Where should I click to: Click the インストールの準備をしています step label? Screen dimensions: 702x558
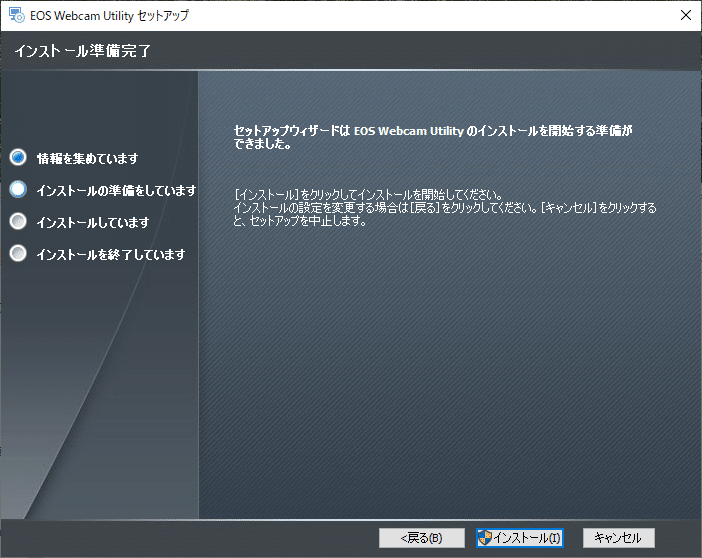(116, 190)
